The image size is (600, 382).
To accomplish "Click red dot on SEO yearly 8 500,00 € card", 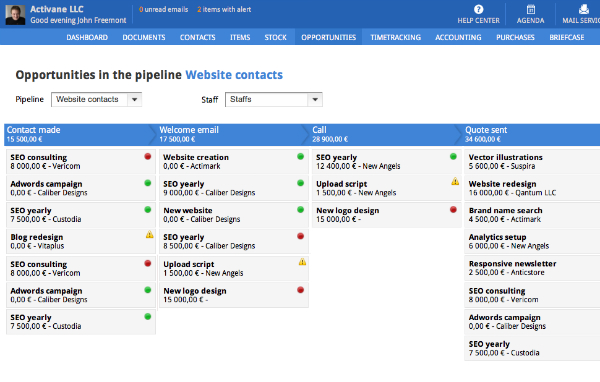I will pos(300,237).
